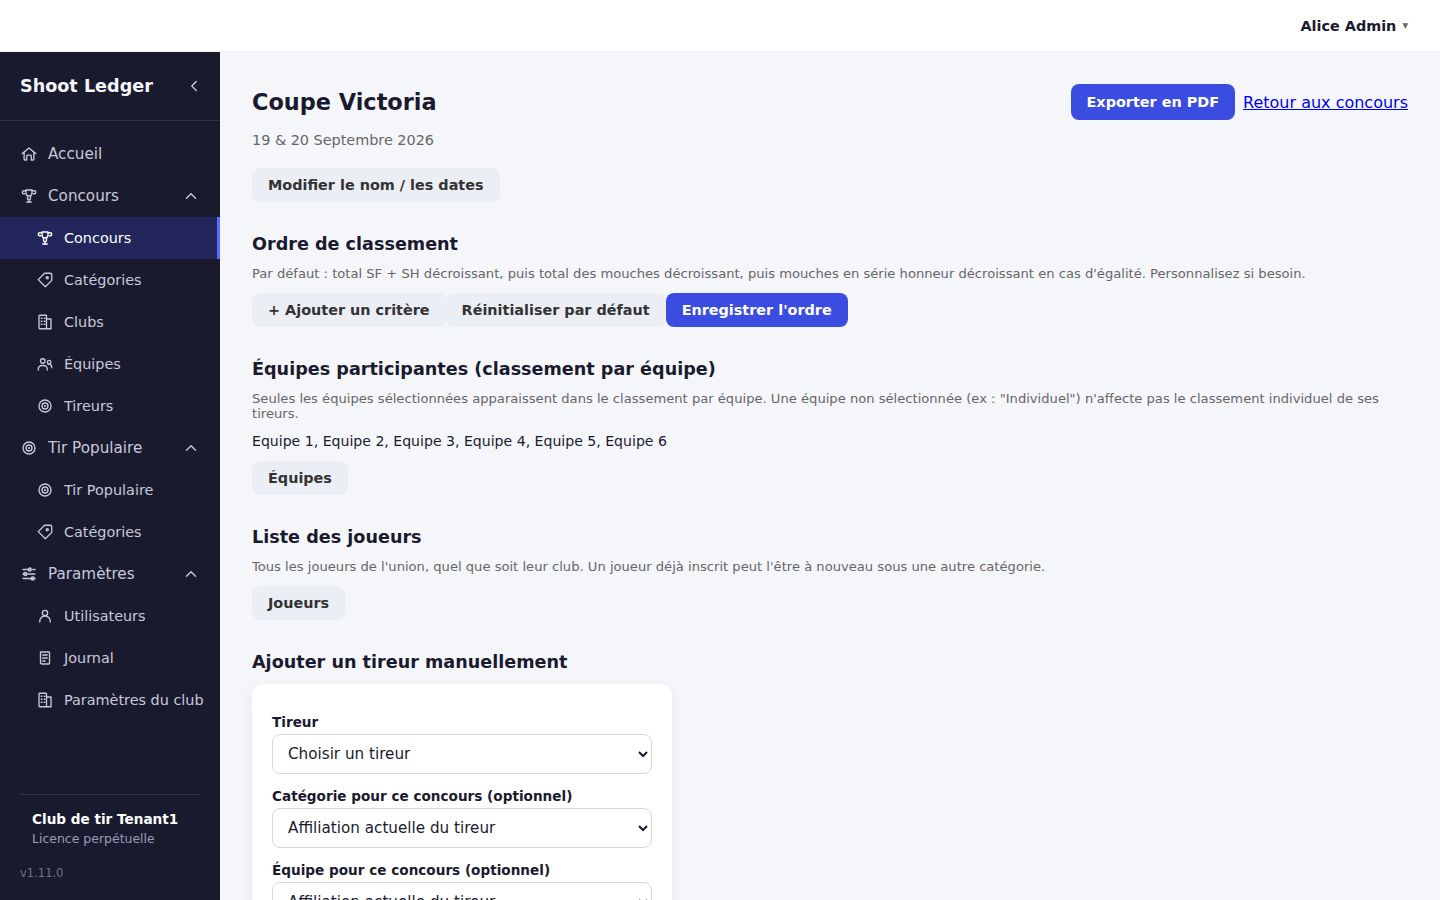Click the building icon beside Clubs
The width and height of the screenshot is (1440, 900).
(45, 322)
